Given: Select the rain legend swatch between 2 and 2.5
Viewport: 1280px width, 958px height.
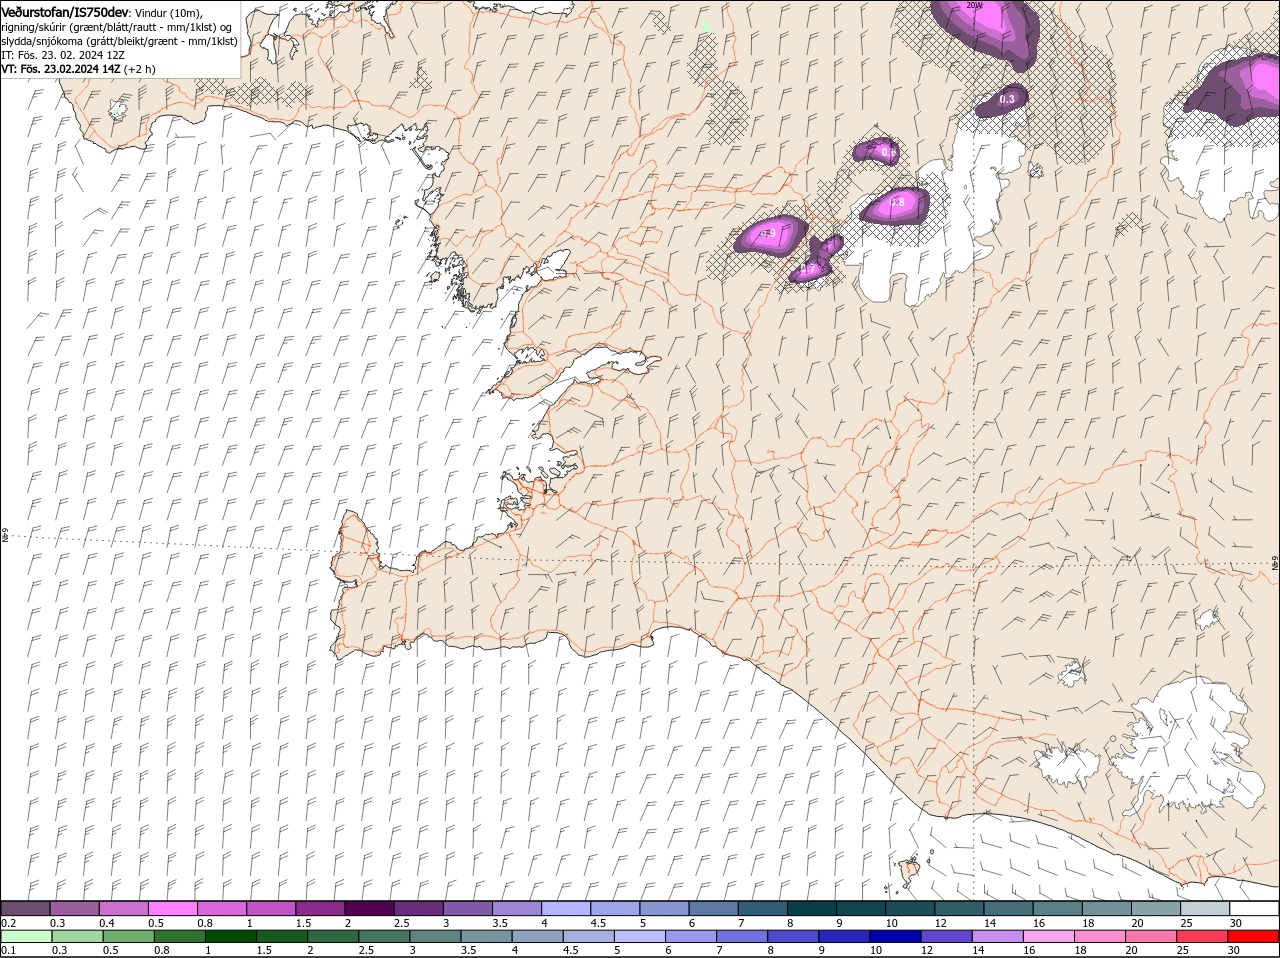Looking at the screenshot, I should (x=334, y=937).
